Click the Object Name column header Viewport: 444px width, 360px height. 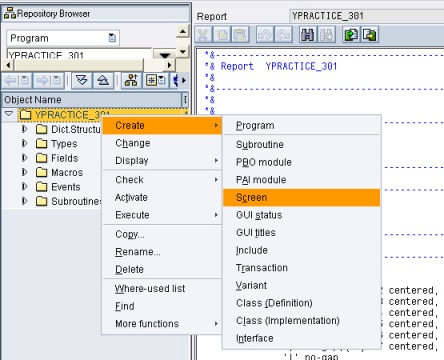tap(92, 100)
